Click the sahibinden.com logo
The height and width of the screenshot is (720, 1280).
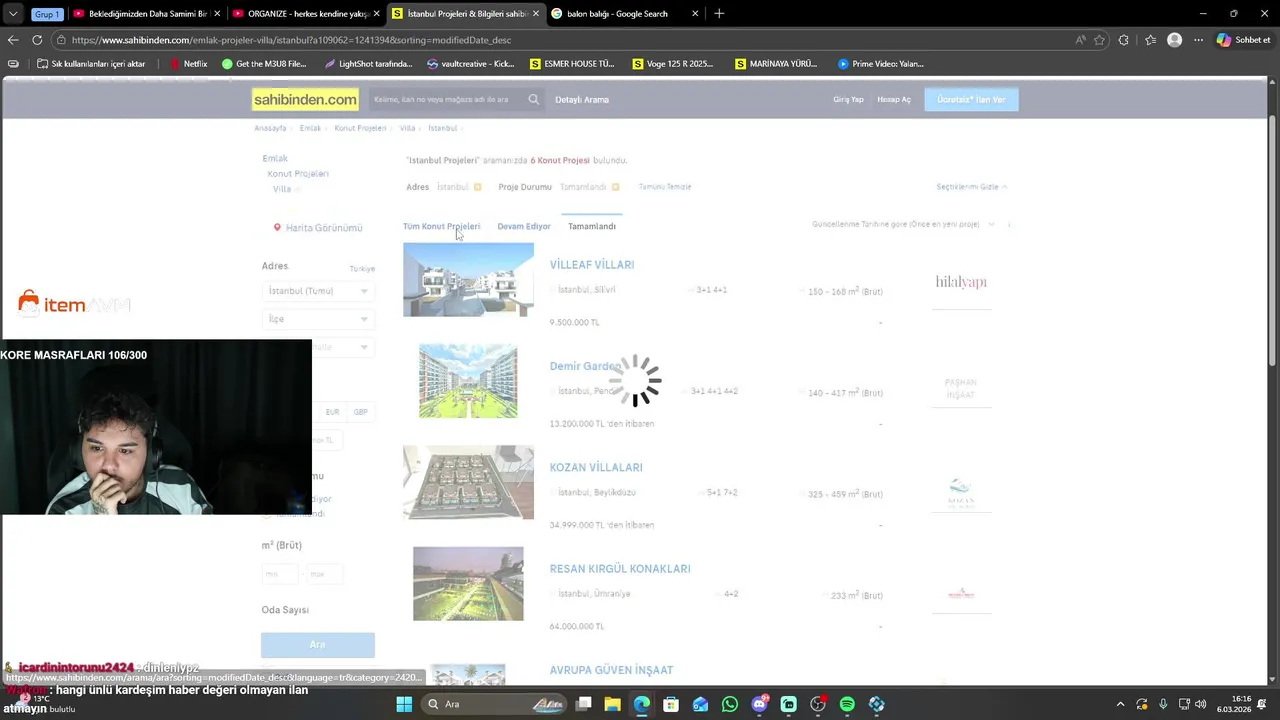(305, 99)
